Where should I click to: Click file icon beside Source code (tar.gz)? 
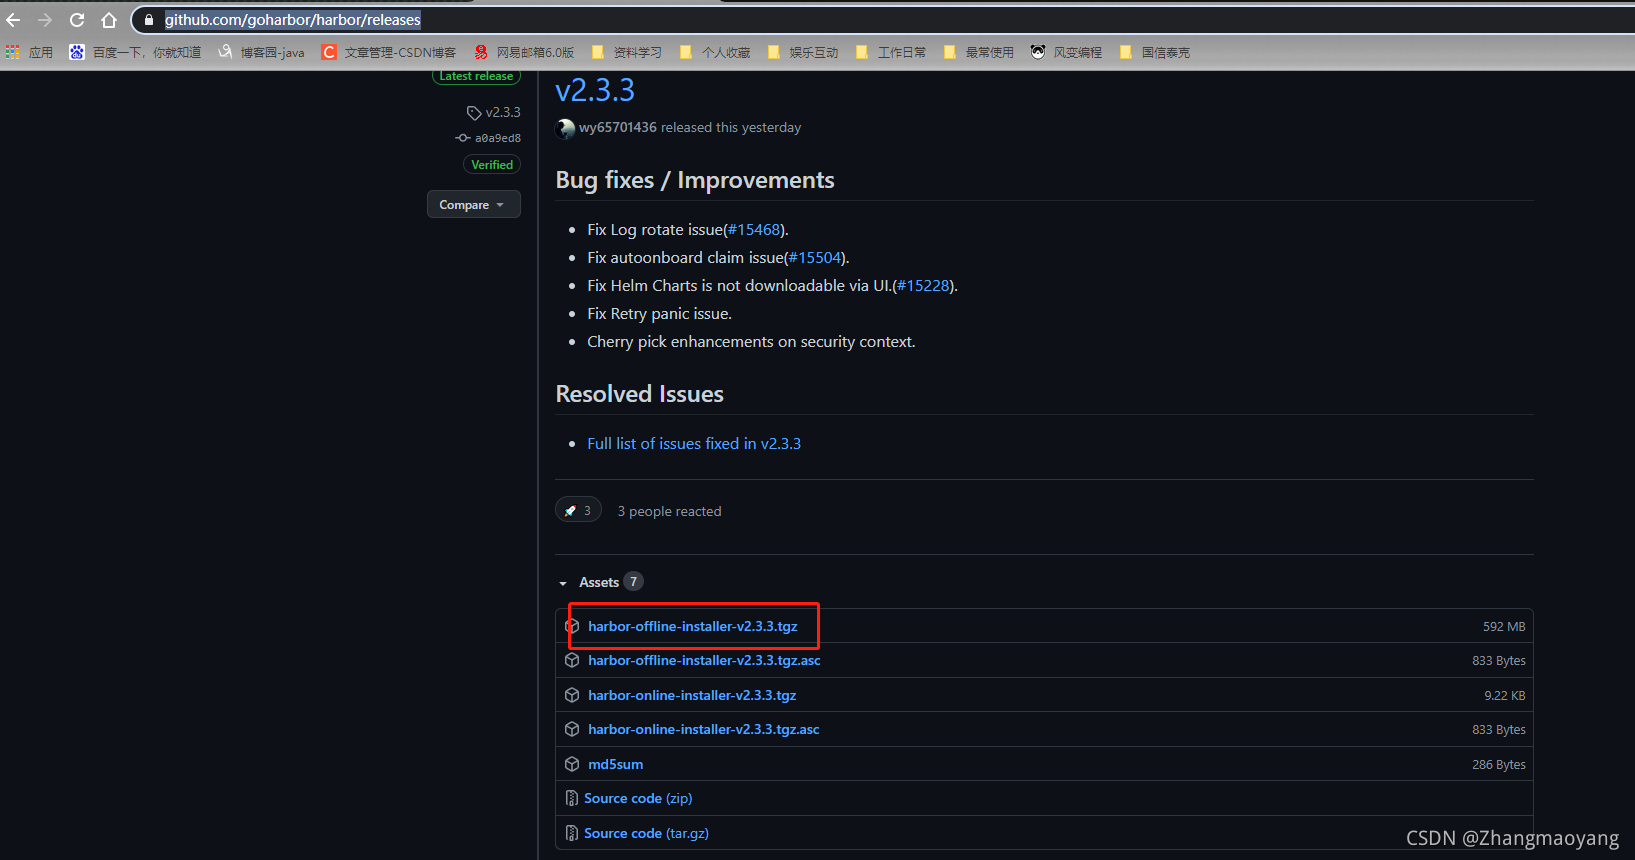[x=572, y=833]
